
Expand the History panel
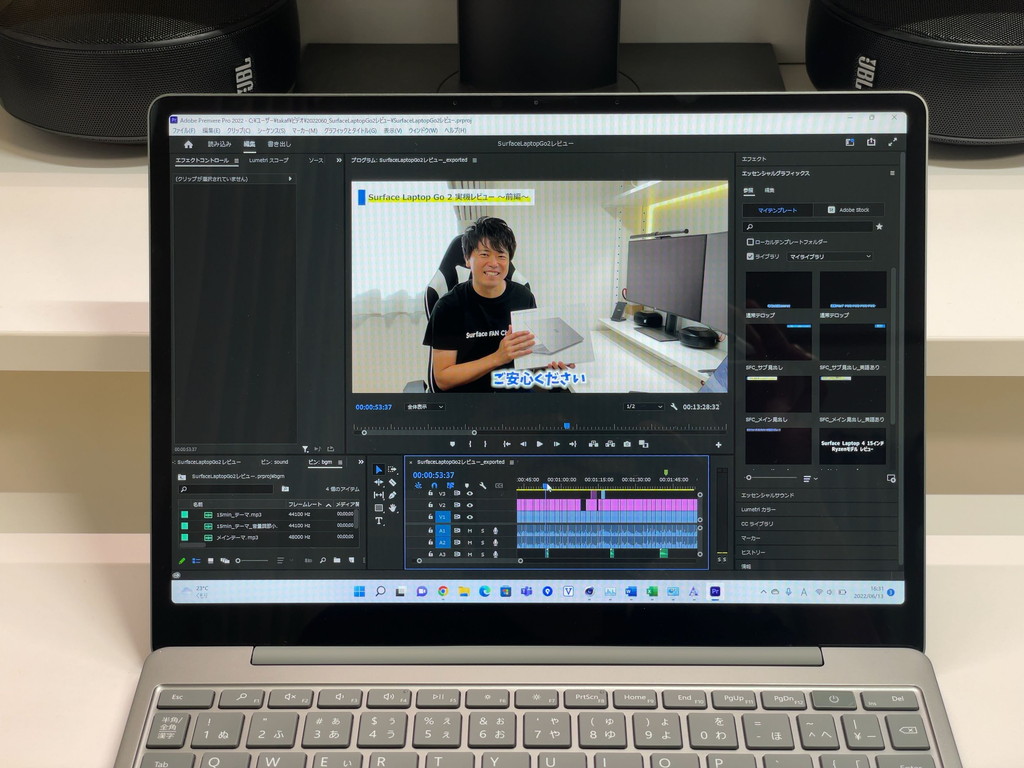tap(753, 552)
